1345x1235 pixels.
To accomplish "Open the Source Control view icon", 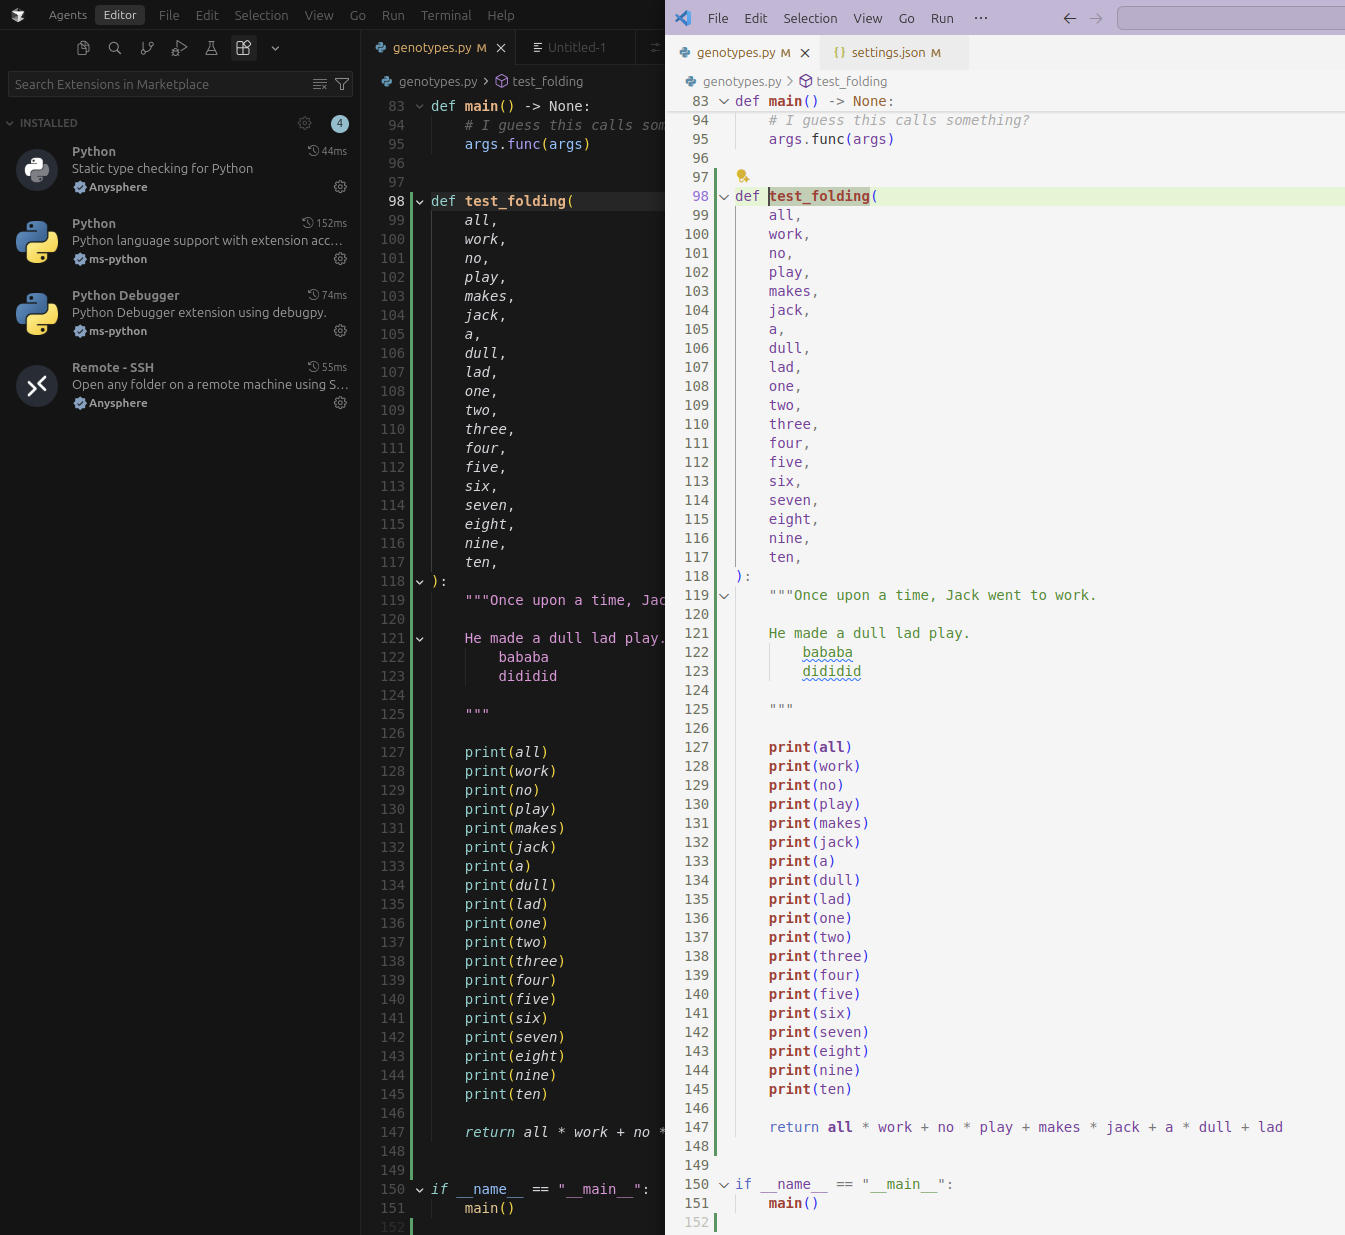I will pyautogui.click(x=147, y=48).
